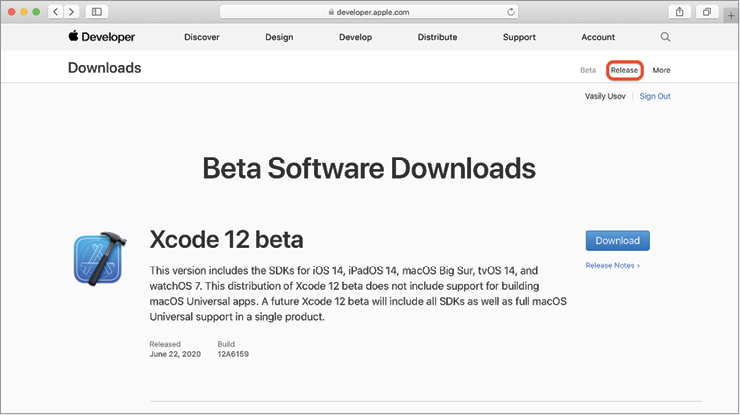Show the tab overview in Safari
Screen dimensions: 740x415
point(706,11)
